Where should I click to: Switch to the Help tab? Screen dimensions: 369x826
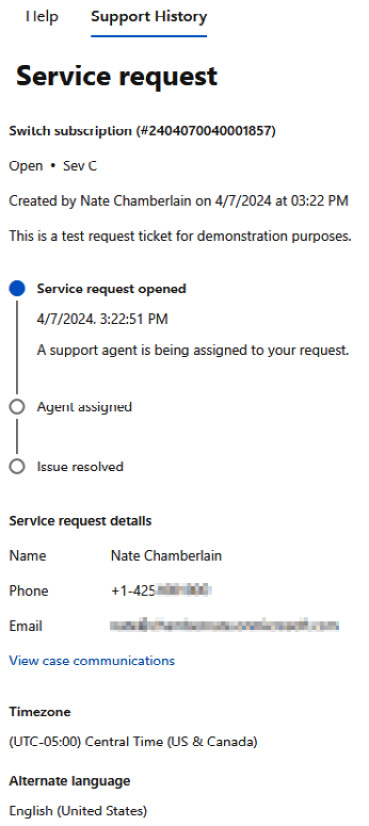[x=42, y=16]
